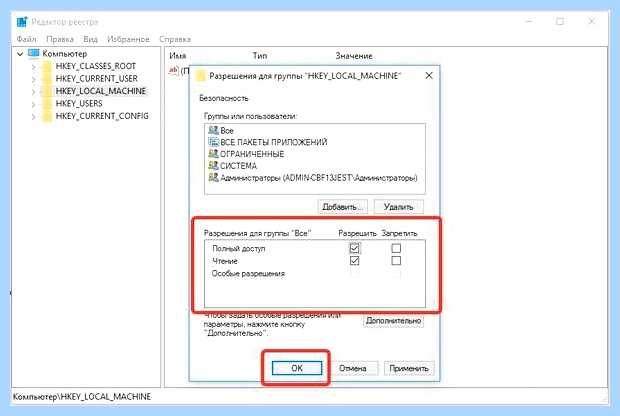Open the Справка menu

[175, 39]
